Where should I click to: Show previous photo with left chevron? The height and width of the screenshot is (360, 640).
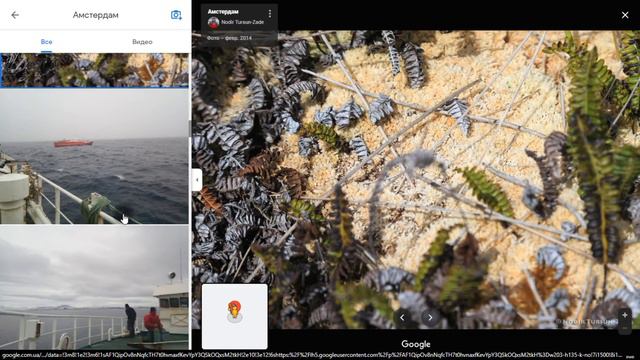tap(402, 317)
